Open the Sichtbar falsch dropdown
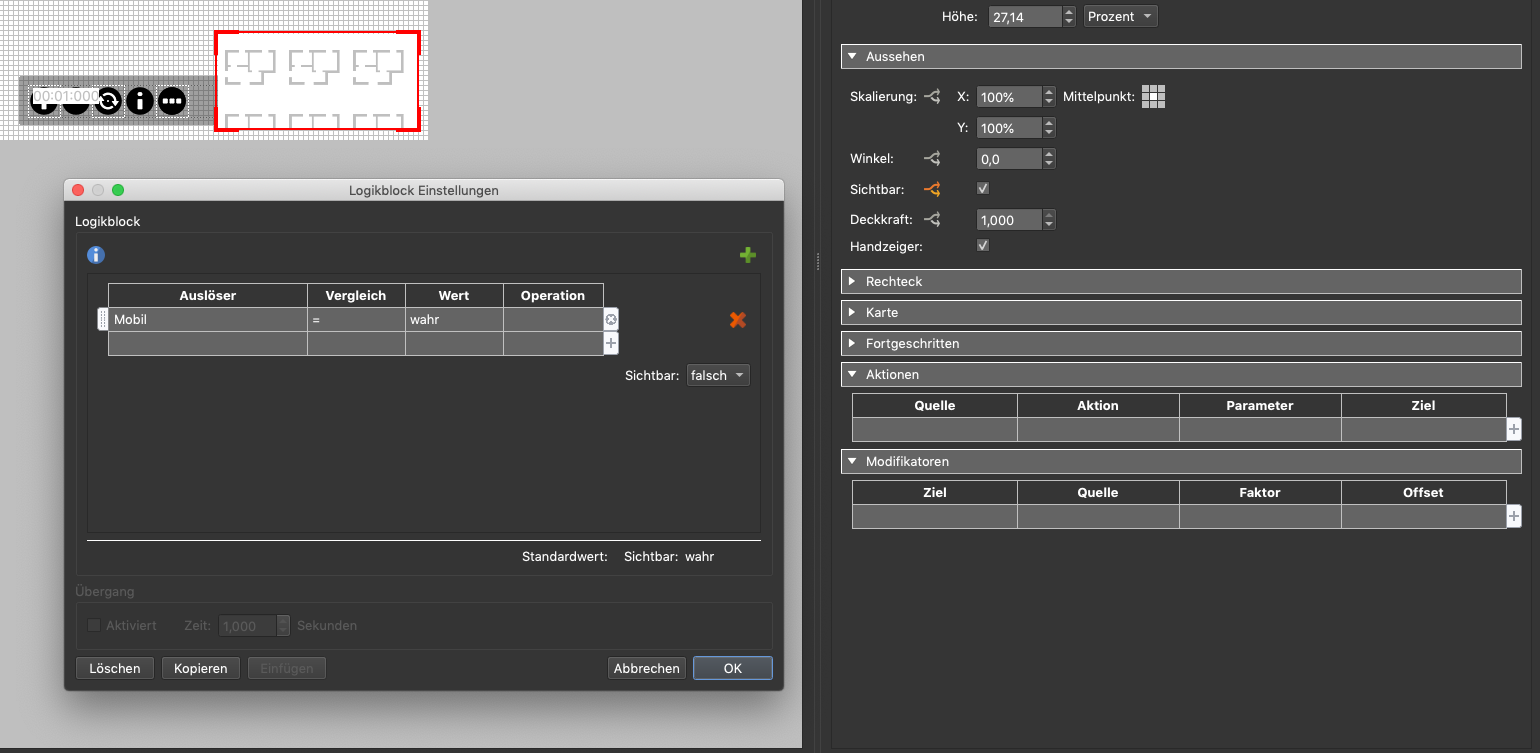1540x753 pixels. 718,375
